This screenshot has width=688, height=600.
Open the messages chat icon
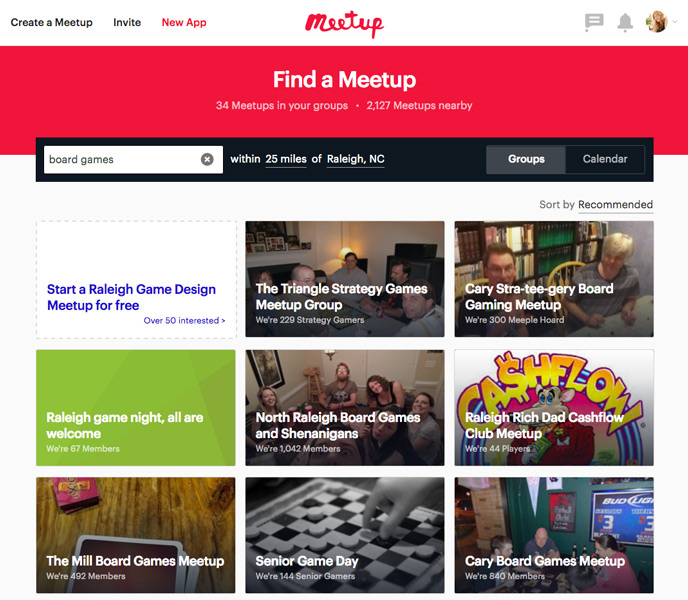point(594,22)
